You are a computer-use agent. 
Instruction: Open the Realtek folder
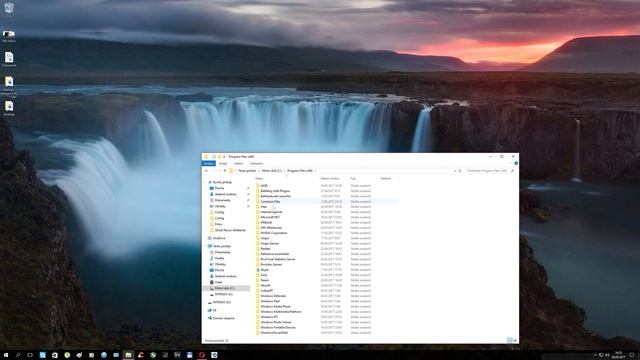265,249
